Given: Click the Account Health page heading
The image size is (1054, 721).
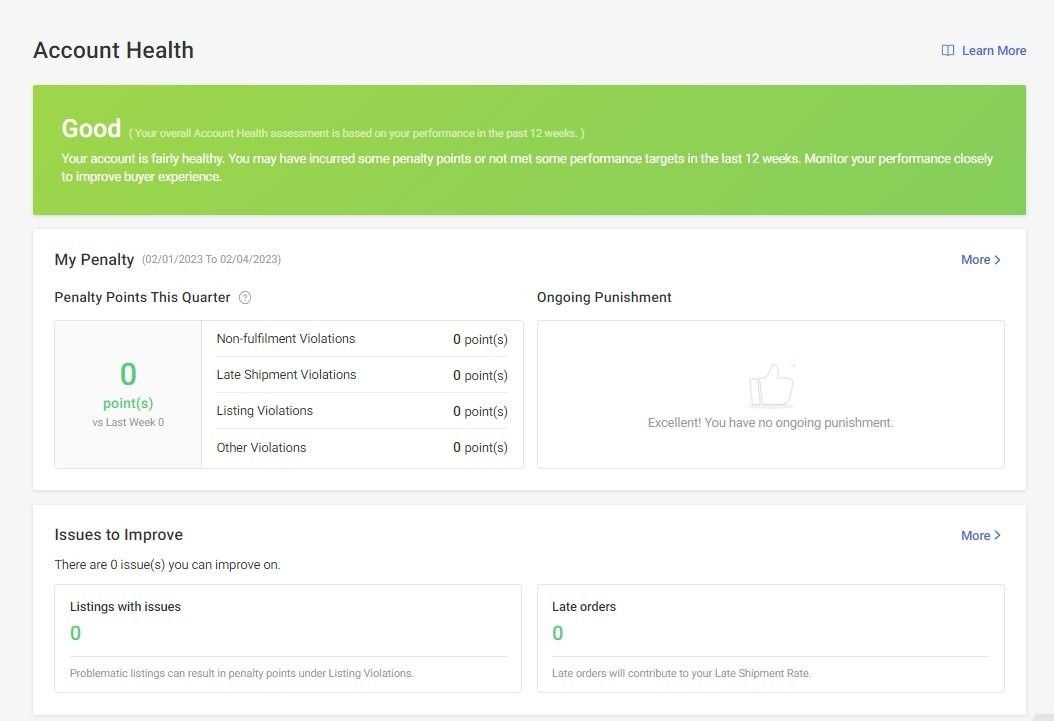Looking at the screenshot, I should point(113,51).
